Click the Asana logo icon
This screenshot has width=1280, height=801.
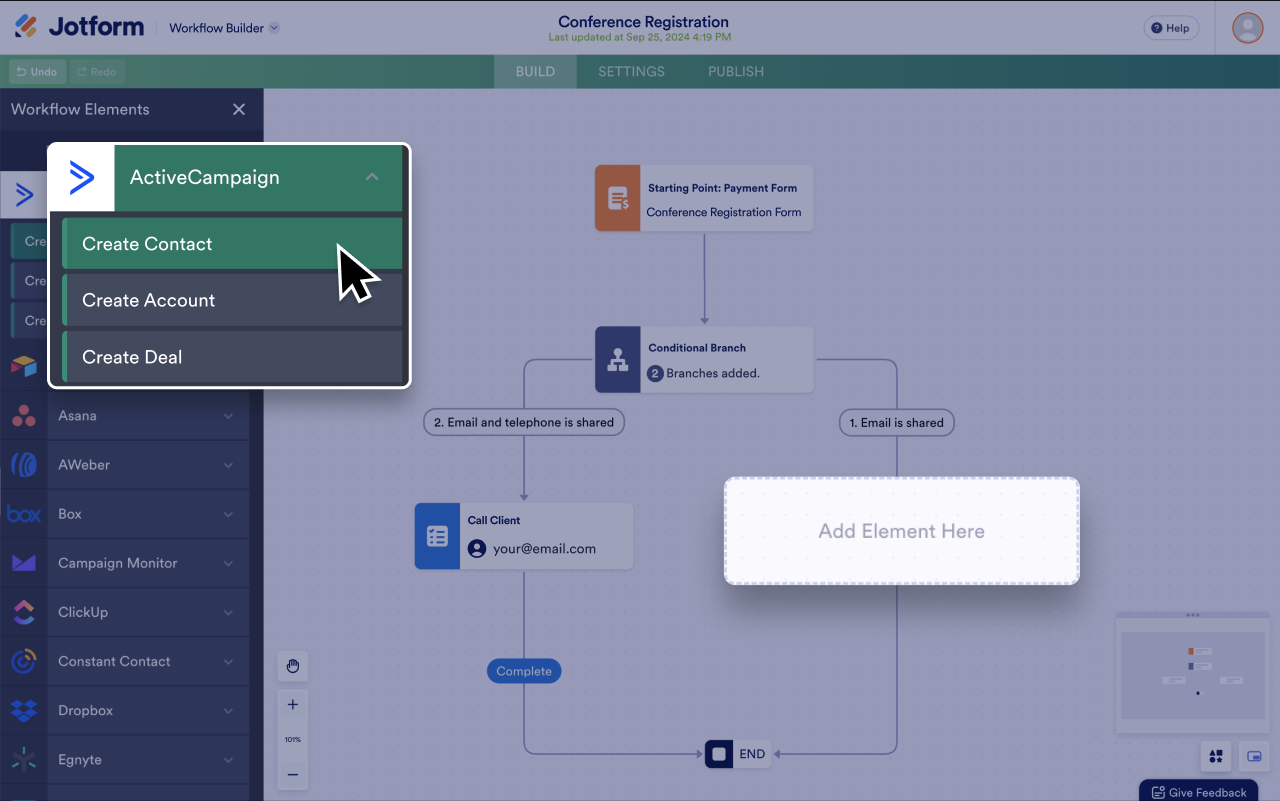24,415
